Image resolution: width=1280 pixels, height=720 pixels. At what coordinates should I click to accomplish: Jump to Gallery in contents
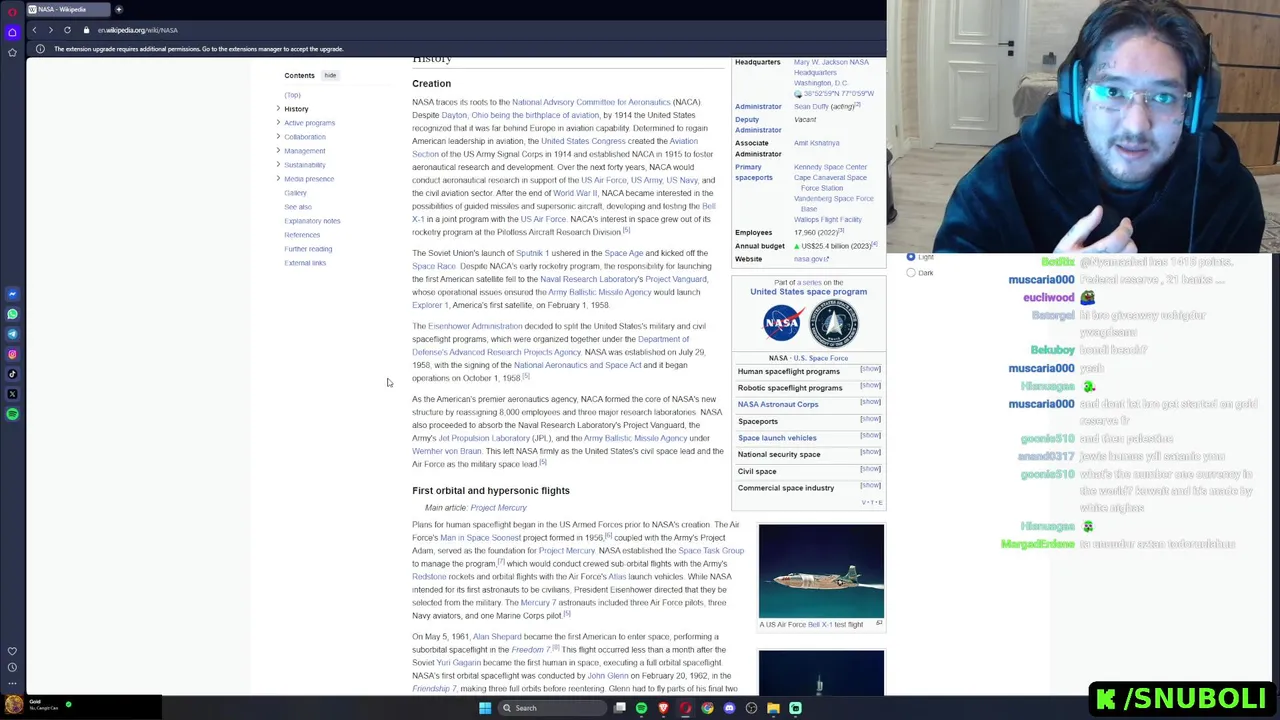[x=295, y=192]
